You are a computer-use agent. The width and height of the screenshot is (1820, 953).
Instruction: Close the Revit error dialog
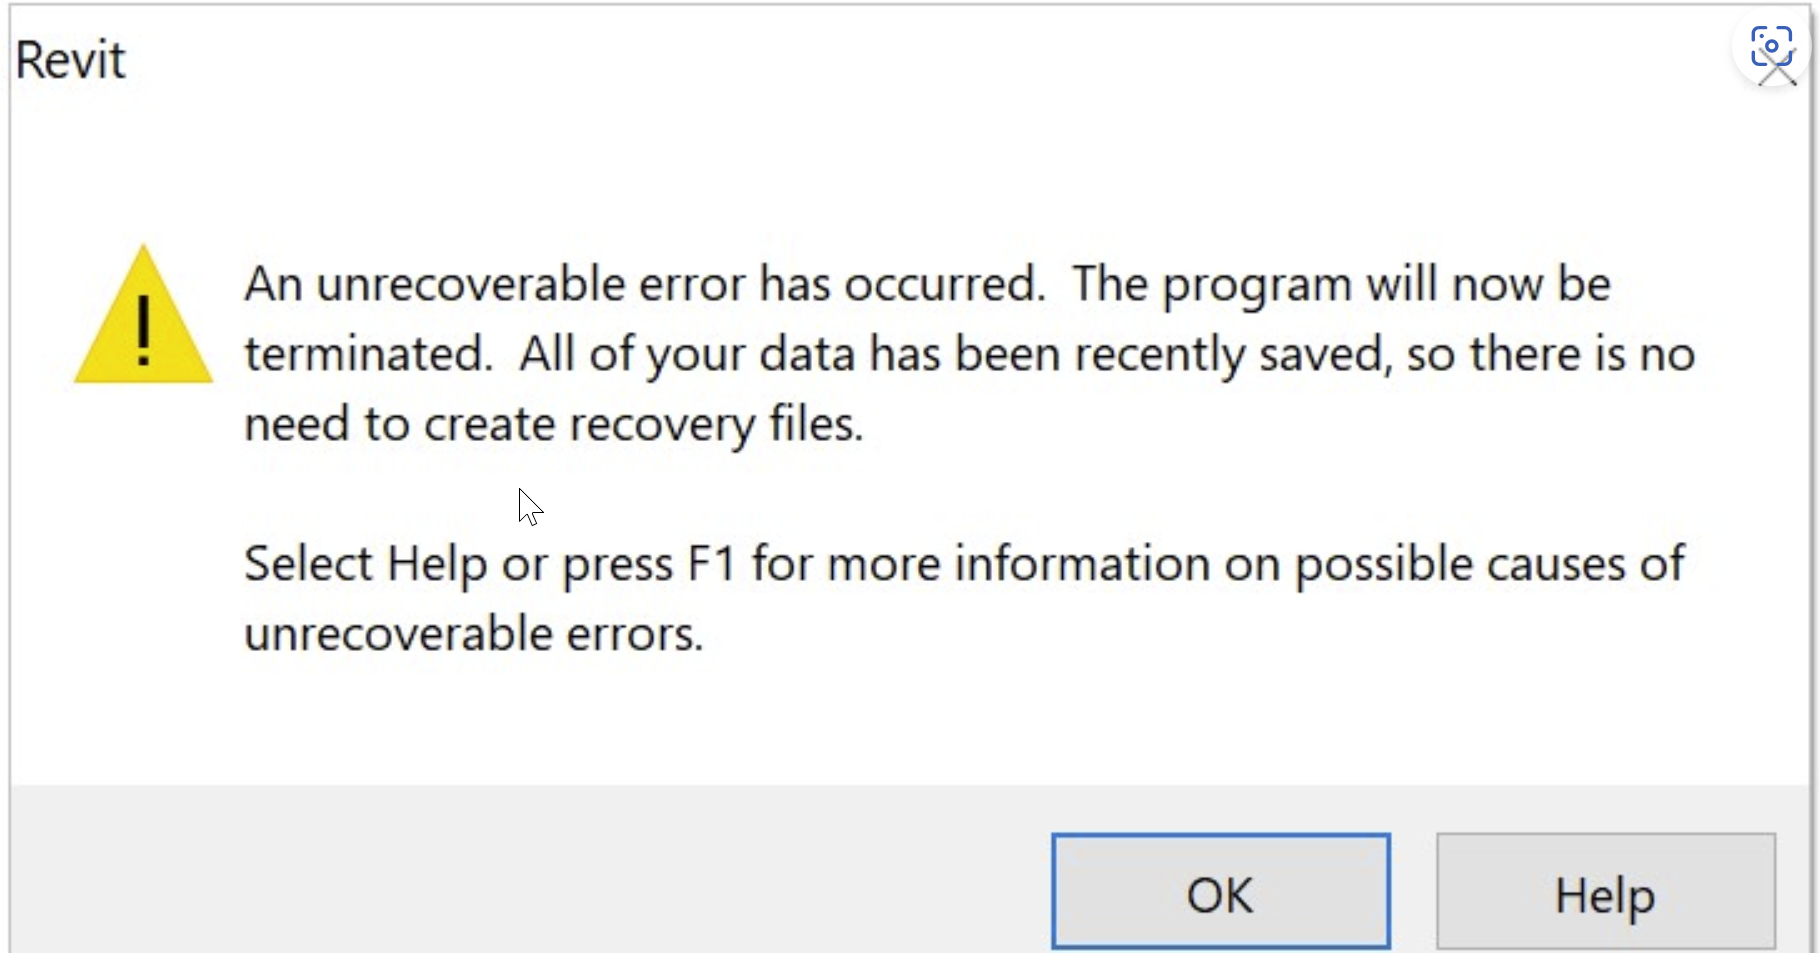tap(1777, 74)
